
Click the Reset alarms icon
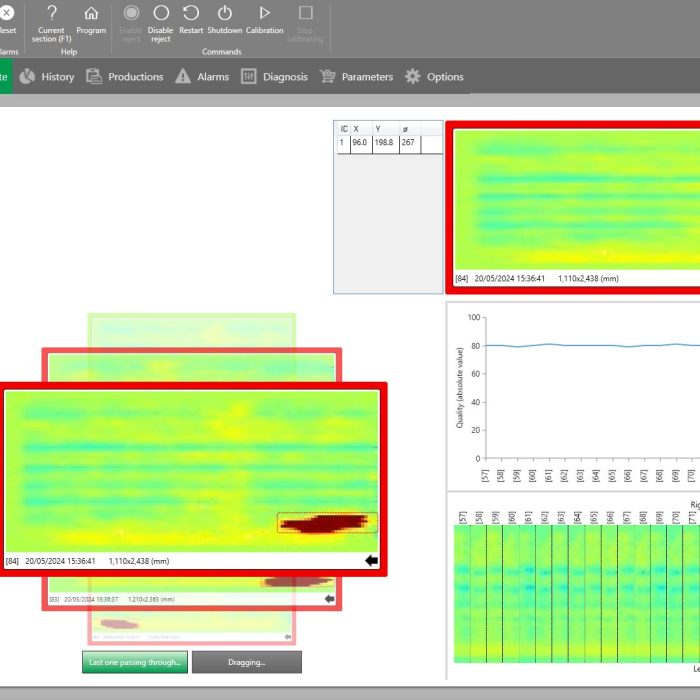point(6,13)
